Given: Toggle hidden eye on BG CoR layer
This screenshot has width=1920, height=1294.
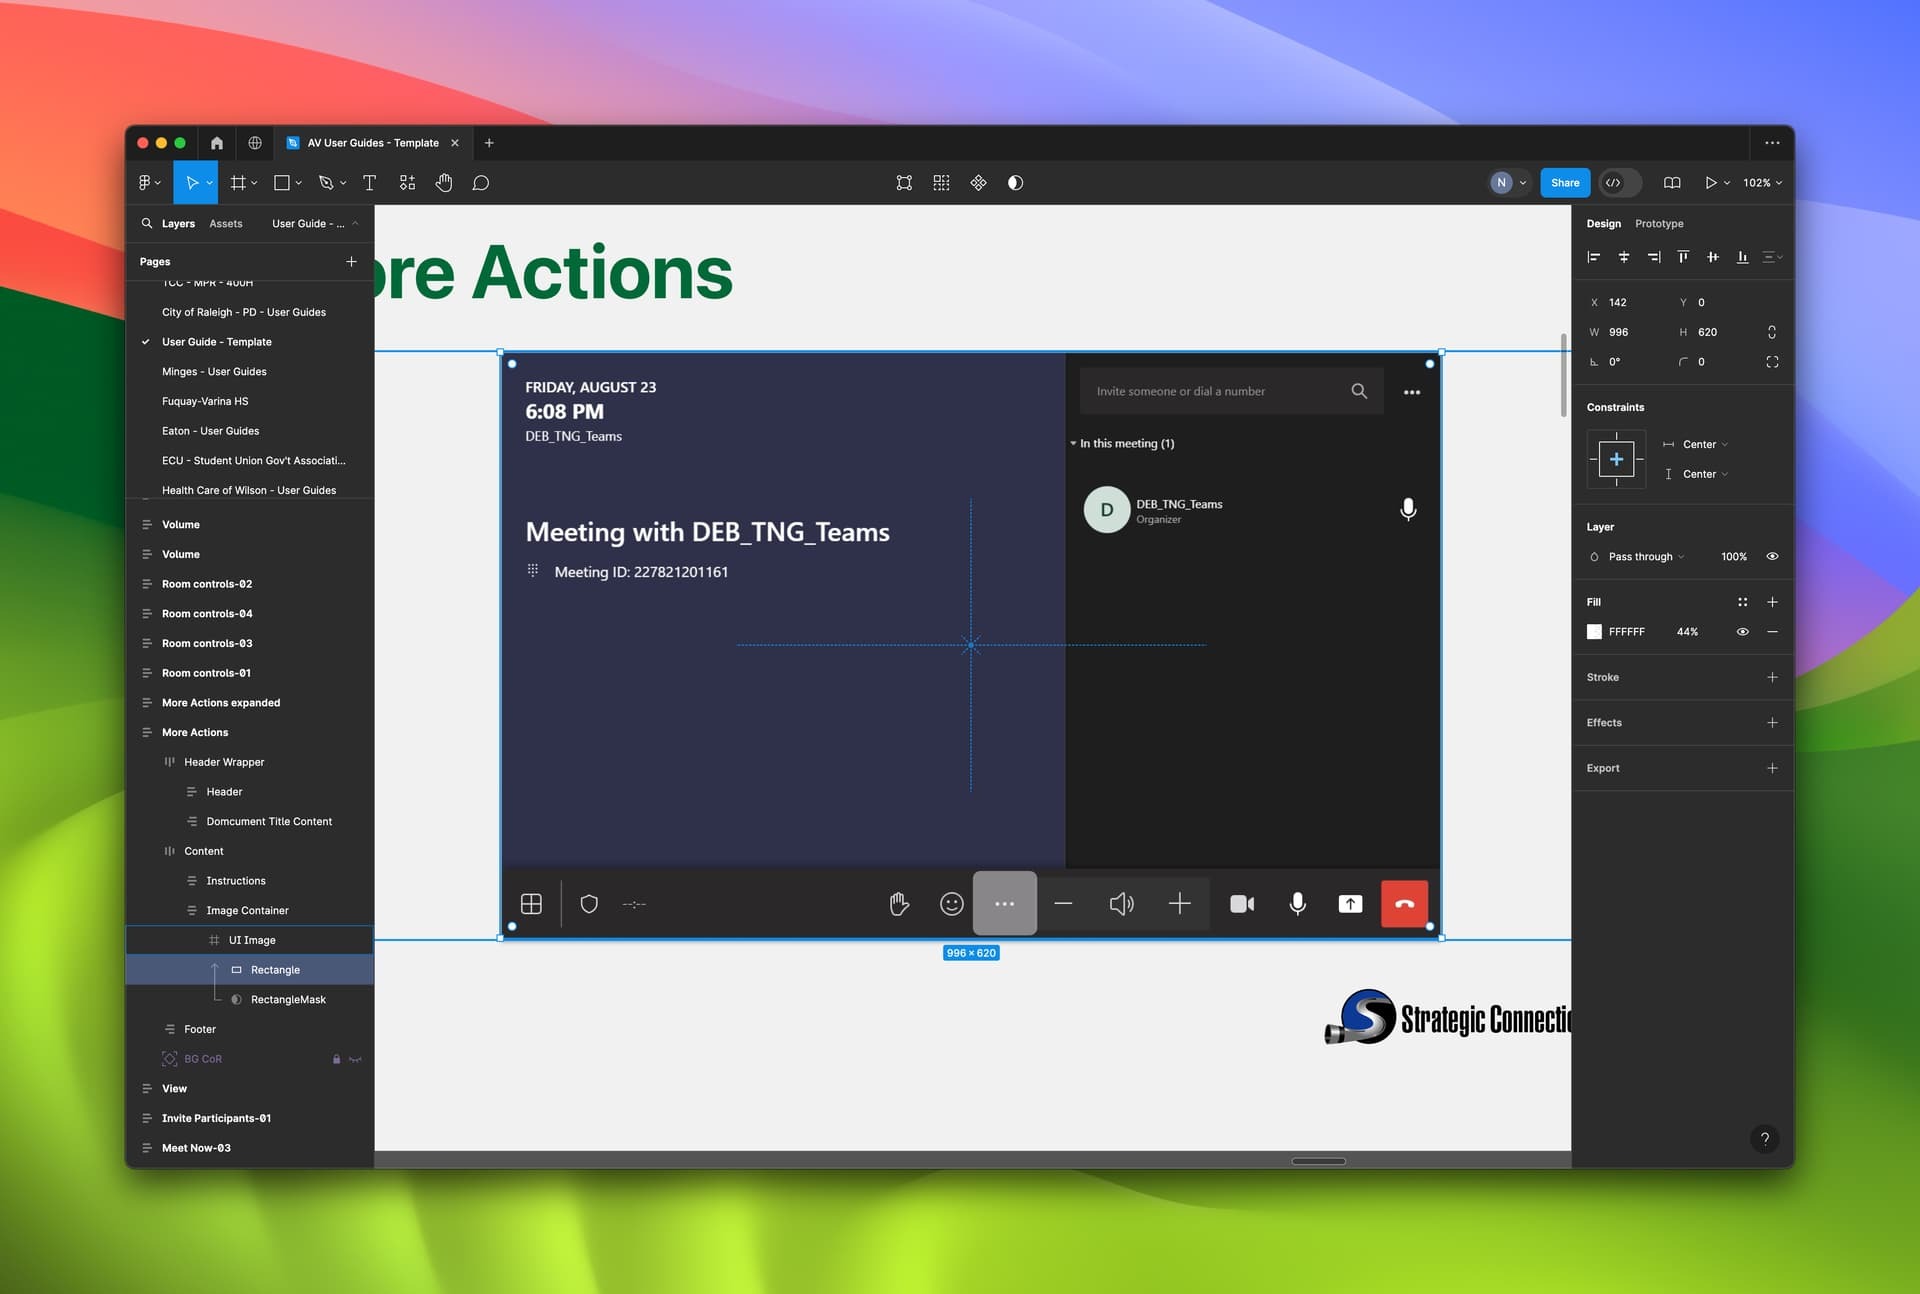Looking at the screenshot, I should coord(355,1059).
